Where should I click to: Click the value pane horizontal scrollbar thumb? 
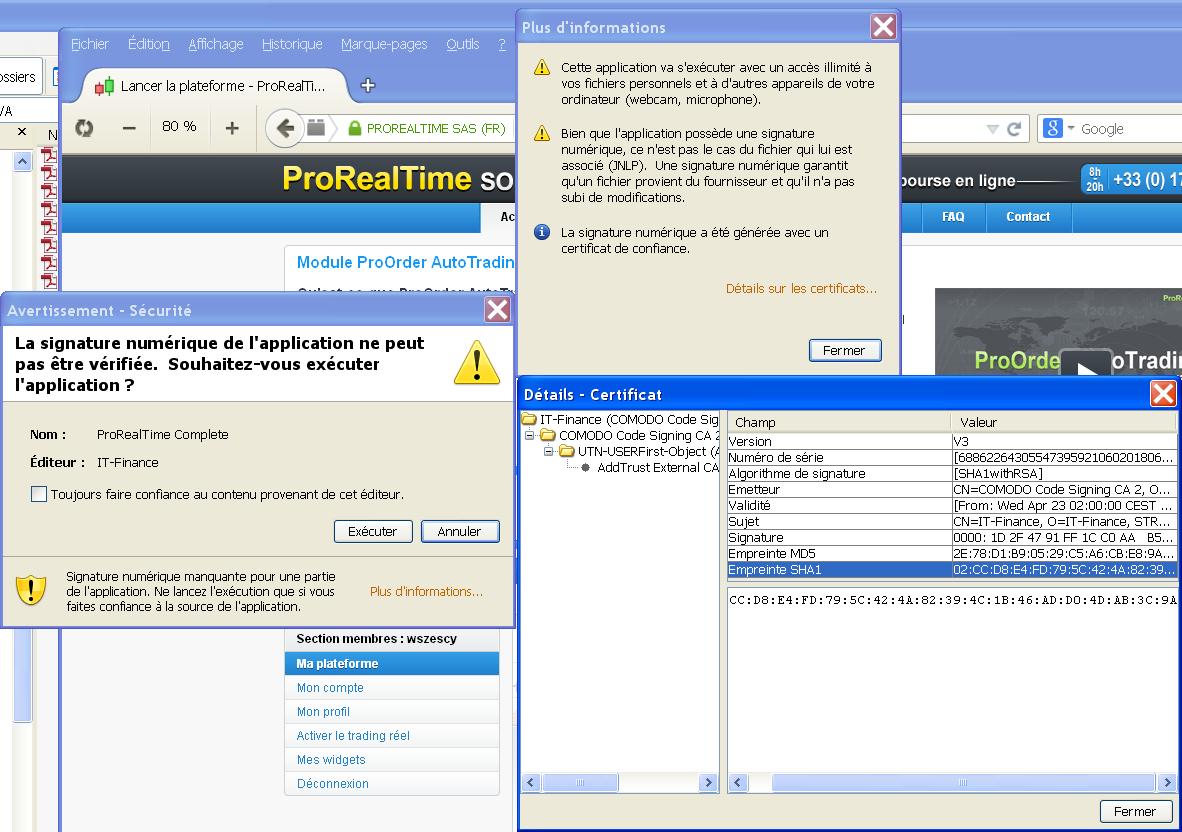(963, 783)
